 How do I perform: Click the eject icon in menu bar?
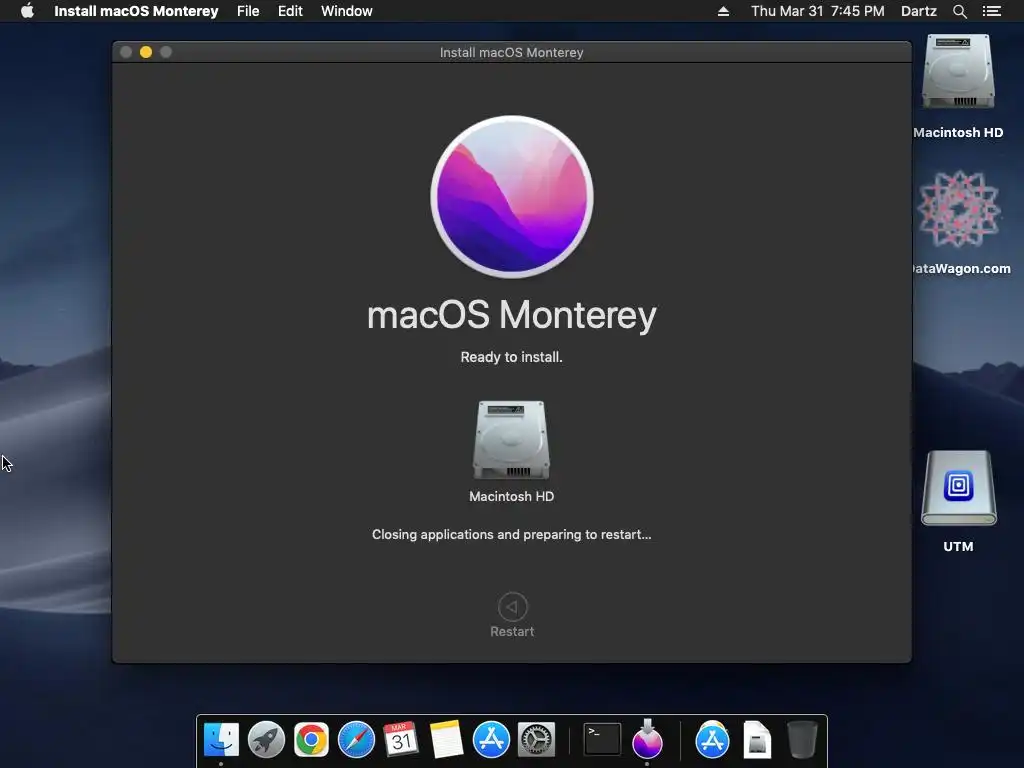tap(723, 11)
